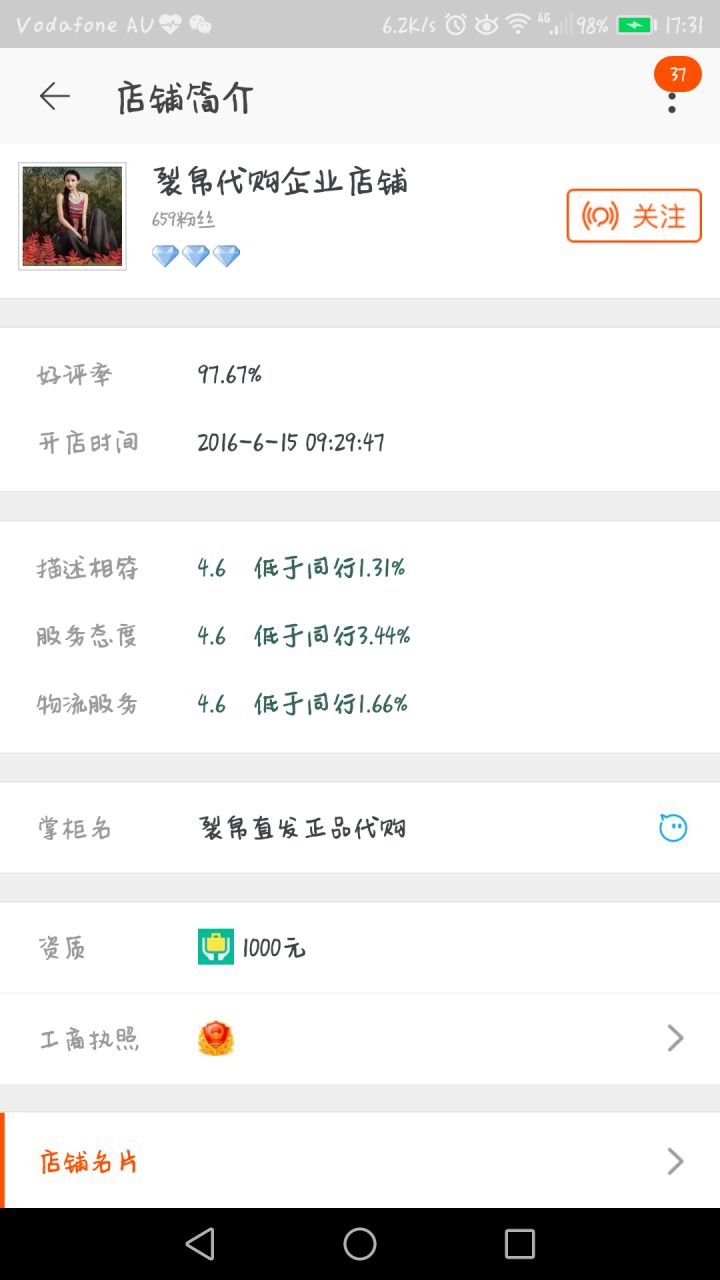Tap the shop avatar thumbnail

coord(72,216)
